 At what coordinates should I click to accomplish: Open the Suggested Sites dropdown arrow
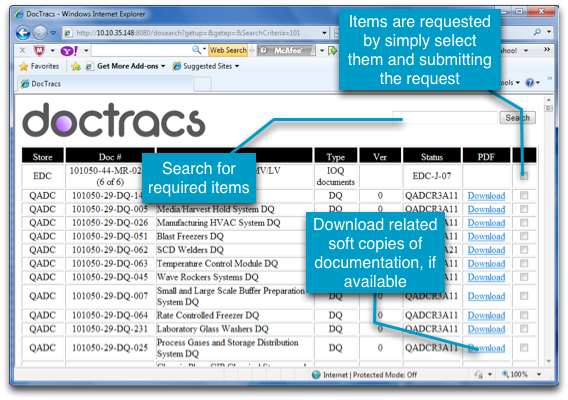[x=237, y=66]
